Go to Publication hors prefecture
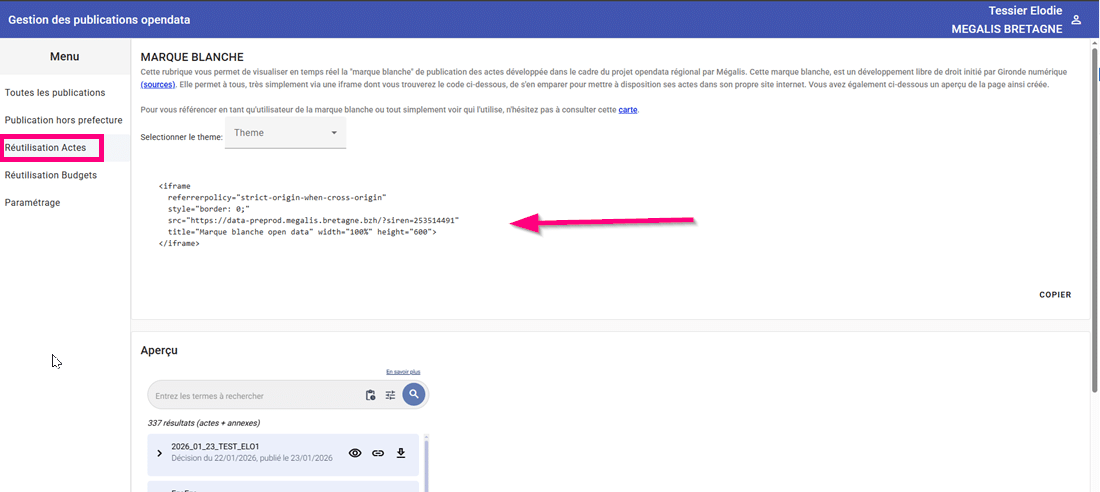The height and width of the screenshot is (492, 1100). [x=63, y=120]
